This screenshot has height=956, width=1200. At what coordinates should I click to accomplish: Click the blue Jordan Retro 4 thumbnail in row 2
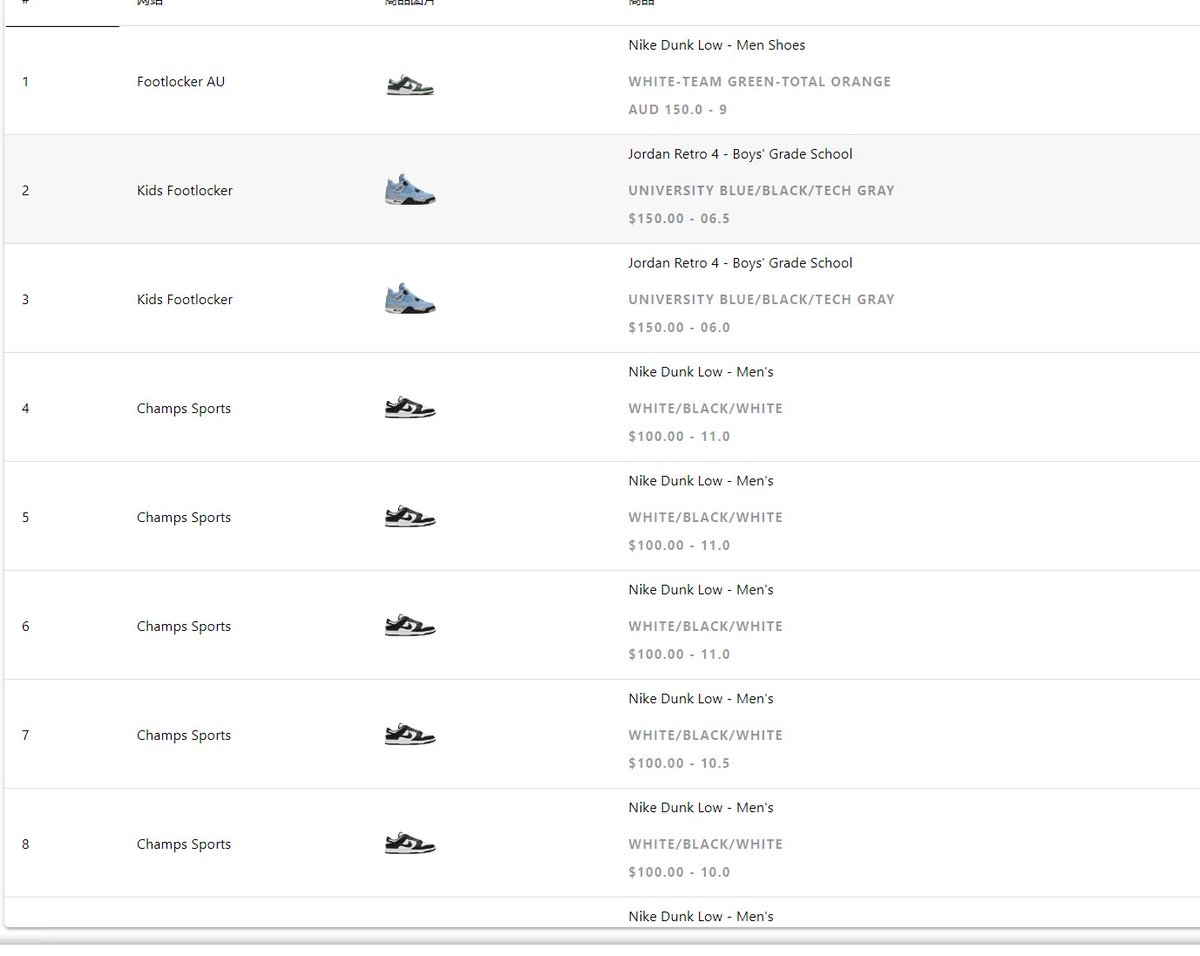pos(410,190)
